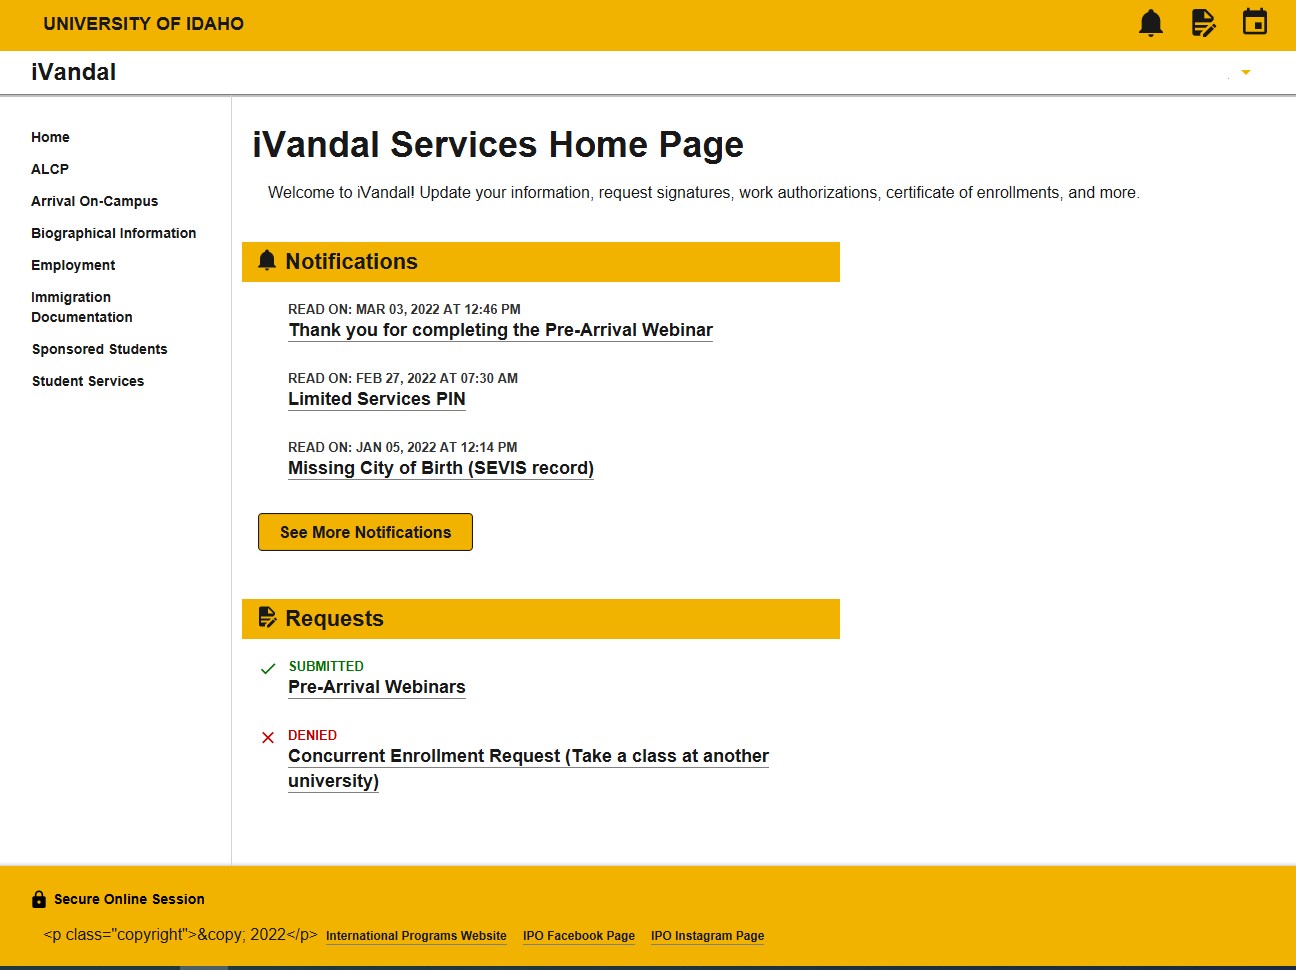This screenshot has width=1296, height=970.
Task: Click the iVandal Services Home Page heading
Action: 498,145
